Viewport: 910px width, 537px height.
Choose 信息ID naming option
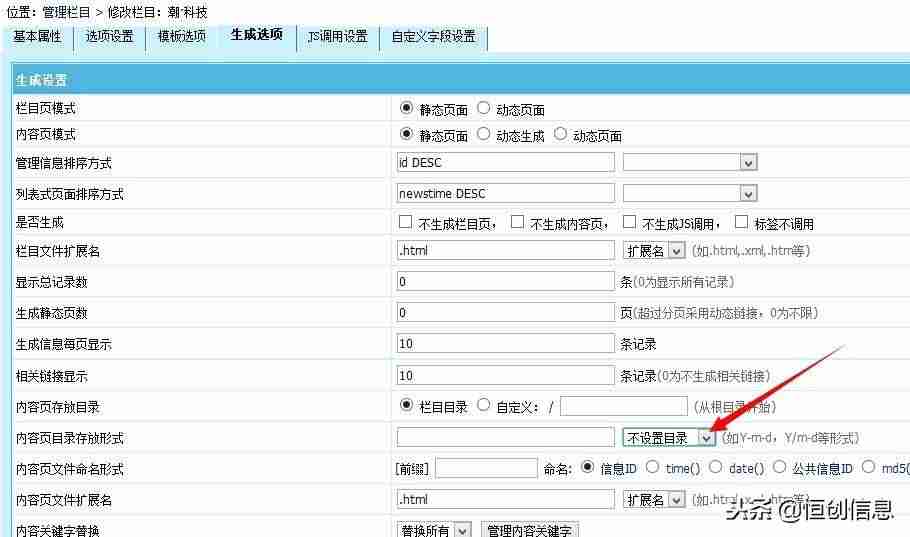pos(587,467)
